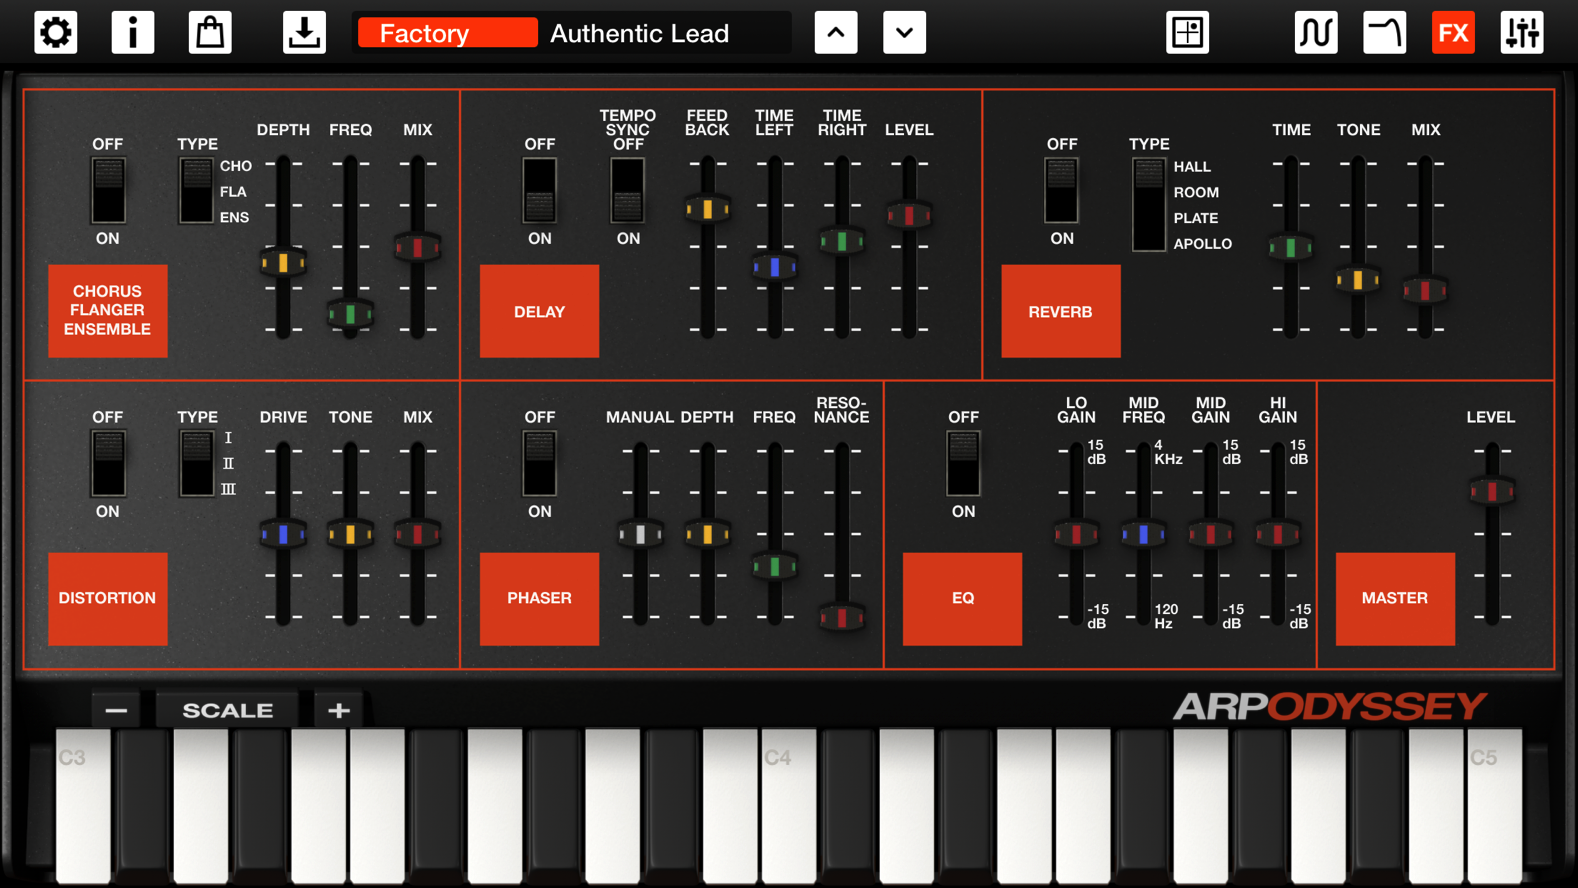This screenshot has height=888, width=1578.
Task: Click the distortion MIX slider knob
Action: point(417,534)
